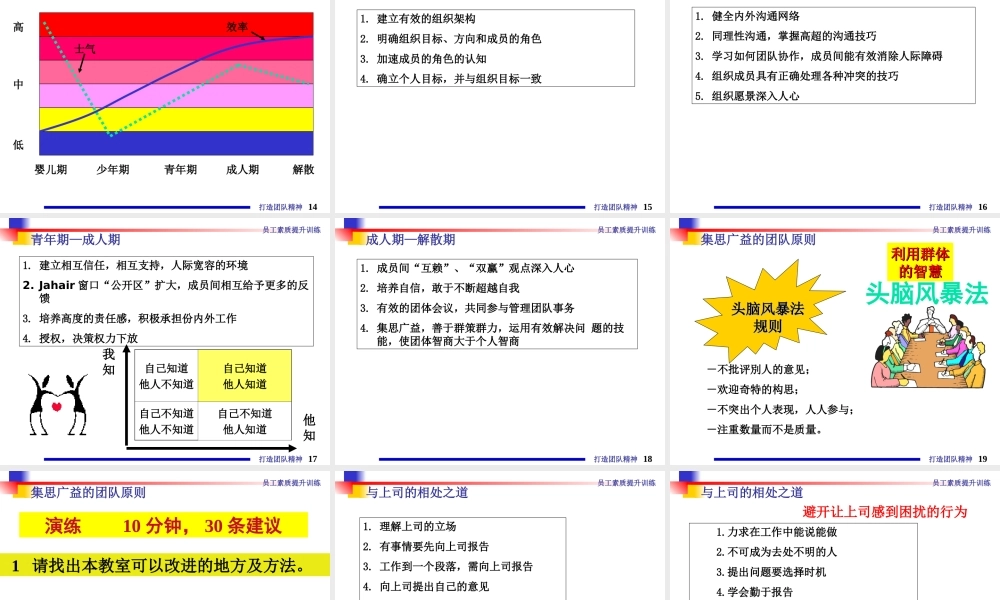Select the 婴儿期 axis label
The image size is (1000, 600).
point(51,169)
